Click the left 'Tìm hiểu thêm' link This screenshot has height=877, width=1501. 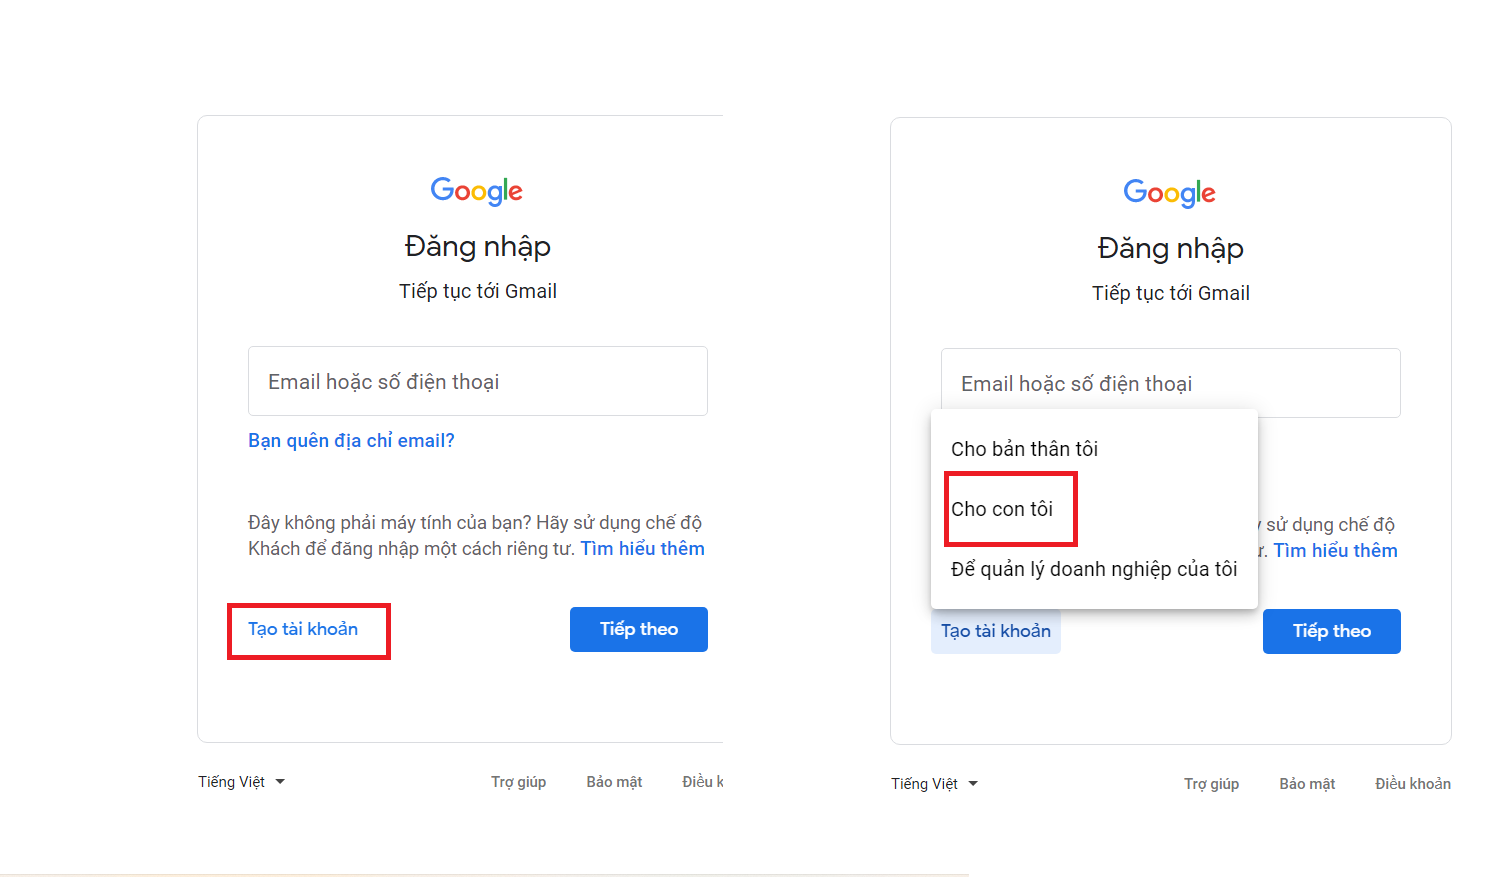pos(643,548)
